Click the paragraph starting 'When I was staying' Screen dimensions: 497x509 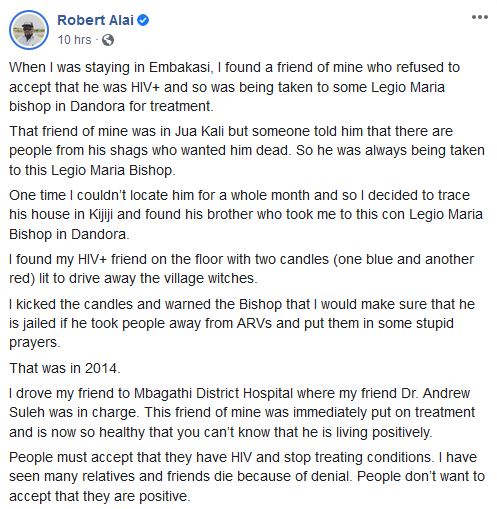235,87
